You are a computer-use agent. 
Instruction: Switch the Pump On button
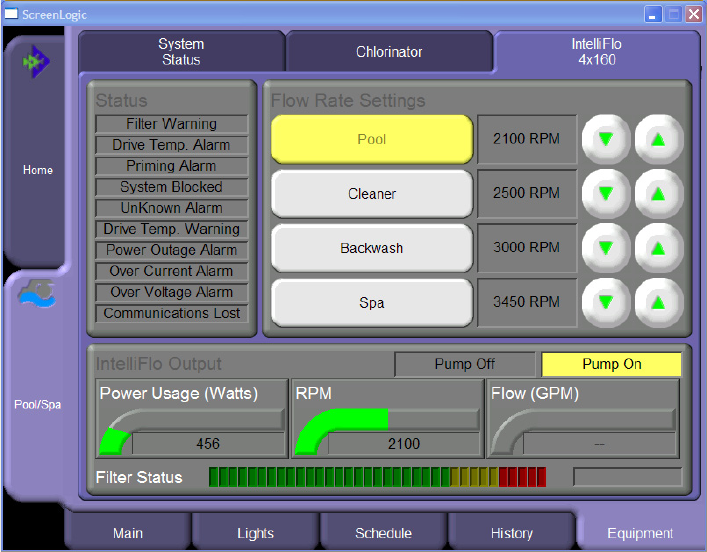611,364
